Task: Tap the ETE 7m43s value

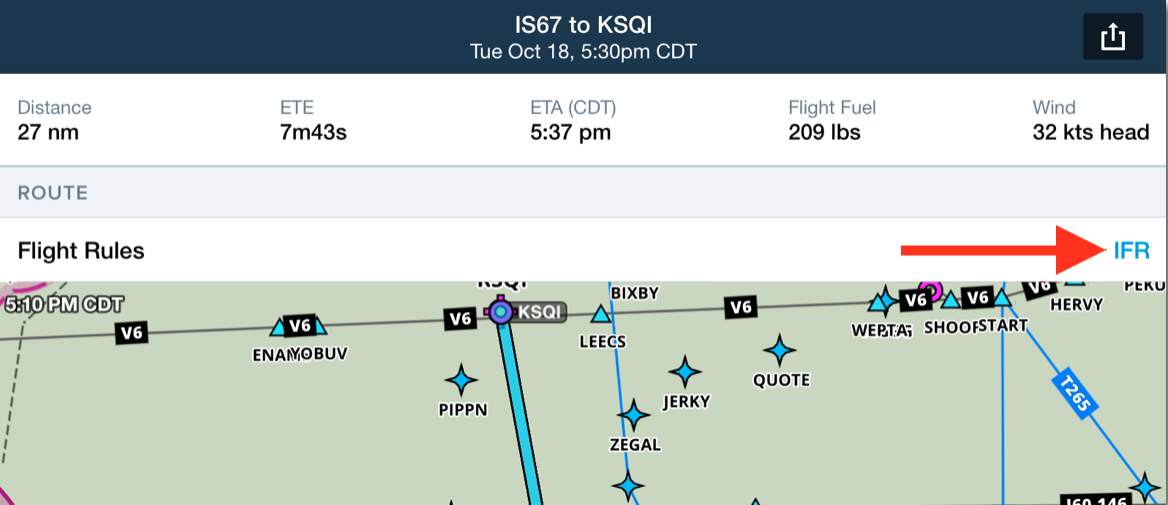Action: (x=314, y=133)
